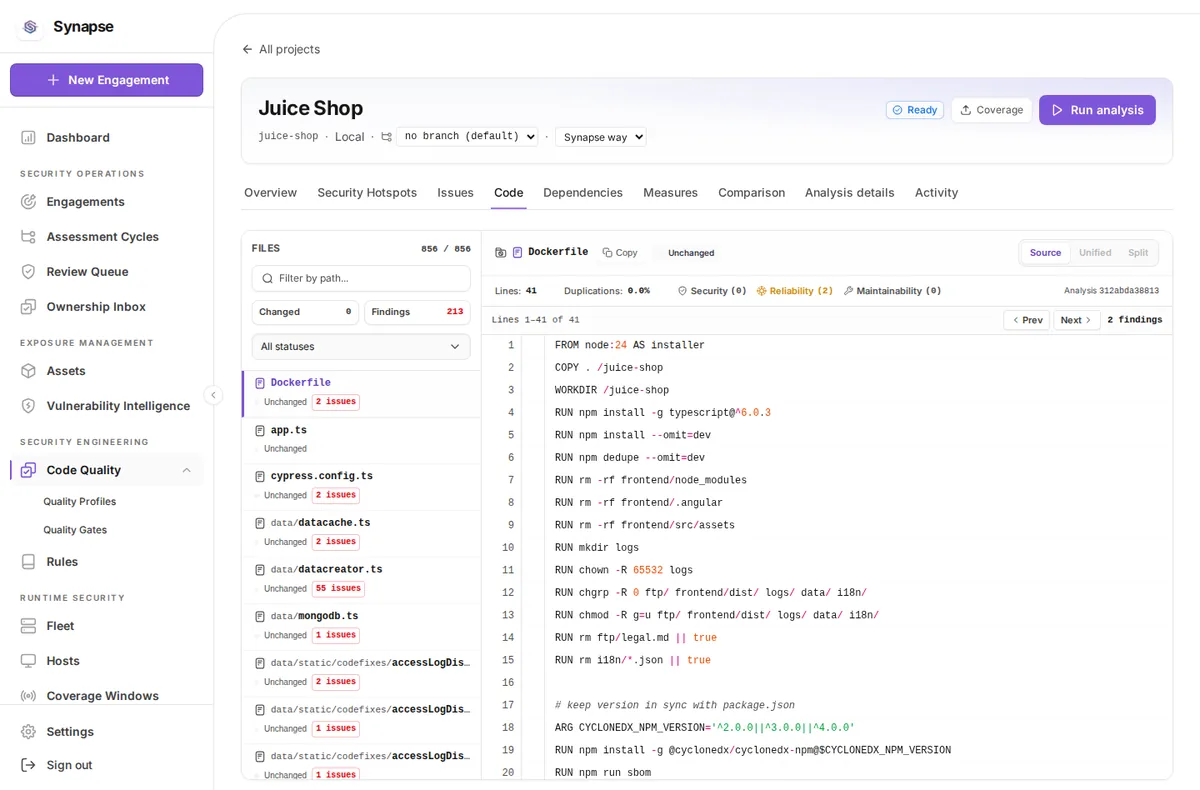Click the Coverage upload button
Image resolution: width=1200 pixels, height=790 pixels.
[x=991, y=110]
